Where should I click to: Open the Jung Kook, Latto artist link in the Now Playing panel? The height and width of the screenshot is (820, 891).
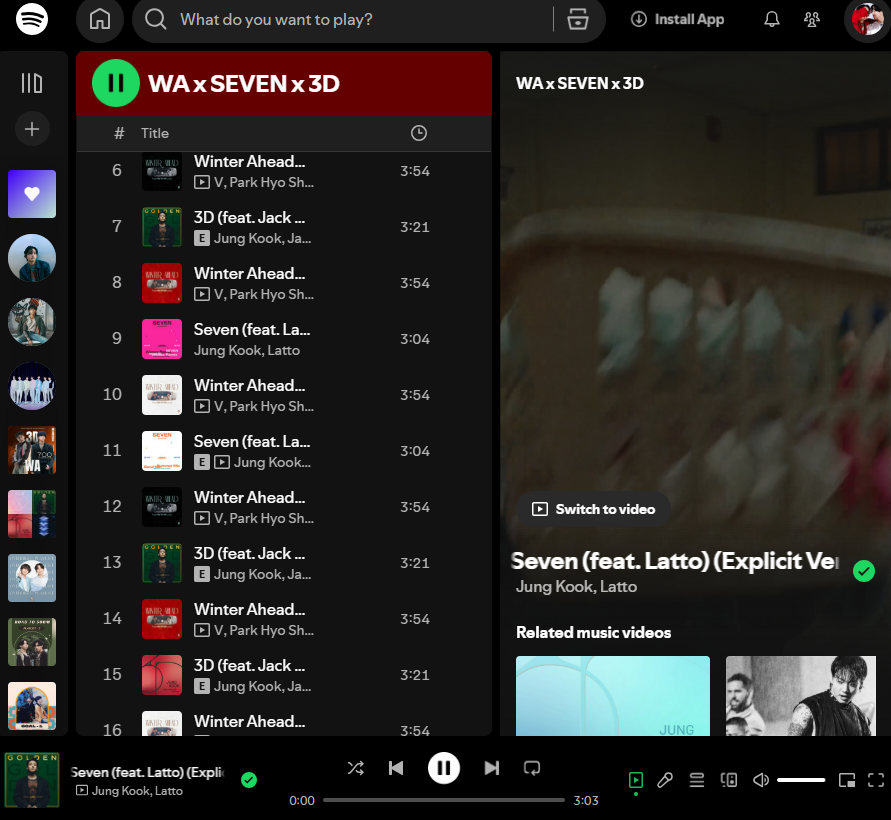tap(576, 586)
